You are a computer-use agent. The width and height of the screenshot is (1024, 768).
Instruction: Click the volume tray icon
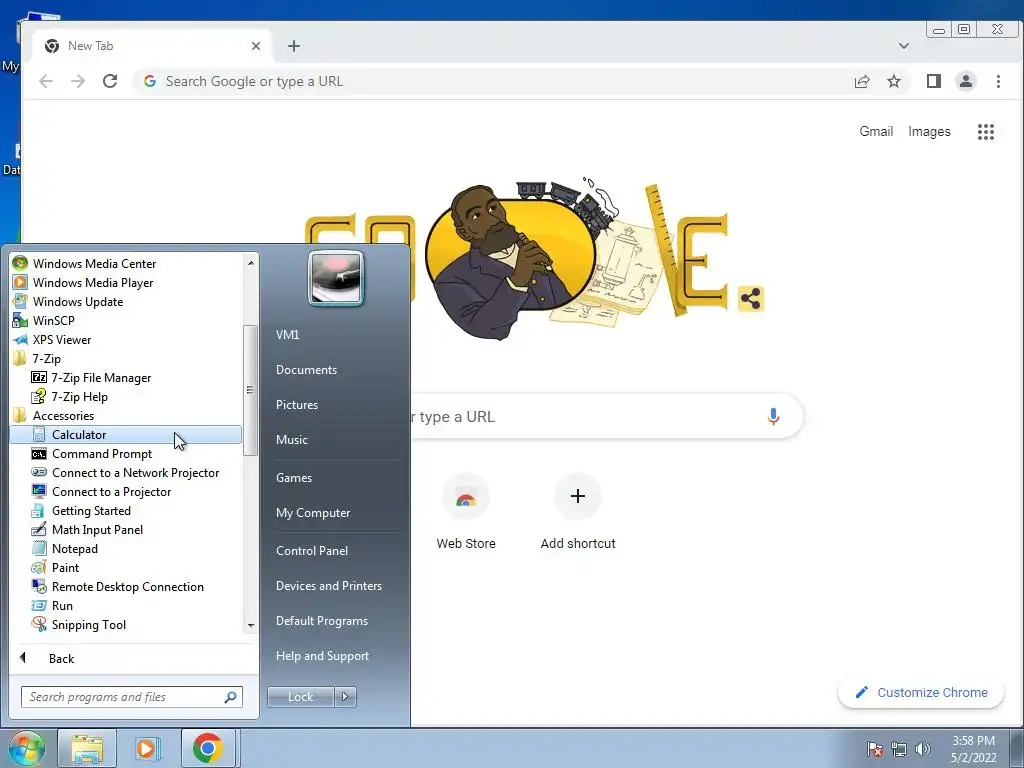tap(923, 748)
